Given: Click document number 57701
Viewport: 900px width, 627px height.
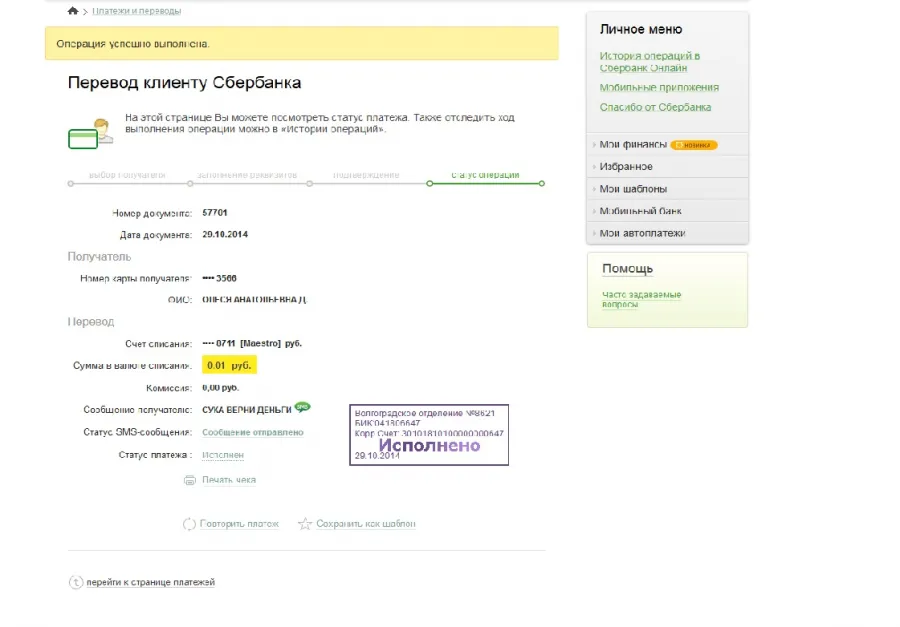Looking at the screenshot, I should 215,213.
